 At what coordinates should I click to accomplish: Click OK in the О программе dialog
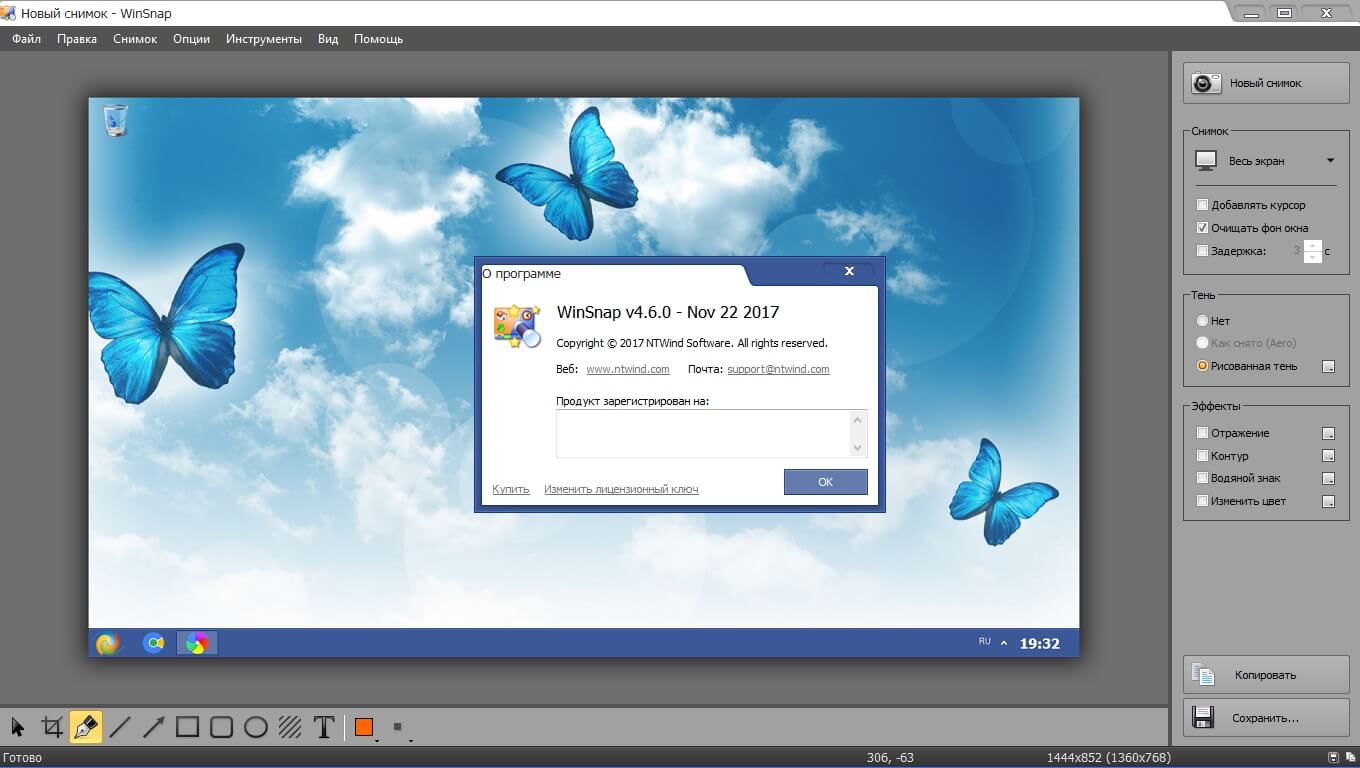coord(826,482)
